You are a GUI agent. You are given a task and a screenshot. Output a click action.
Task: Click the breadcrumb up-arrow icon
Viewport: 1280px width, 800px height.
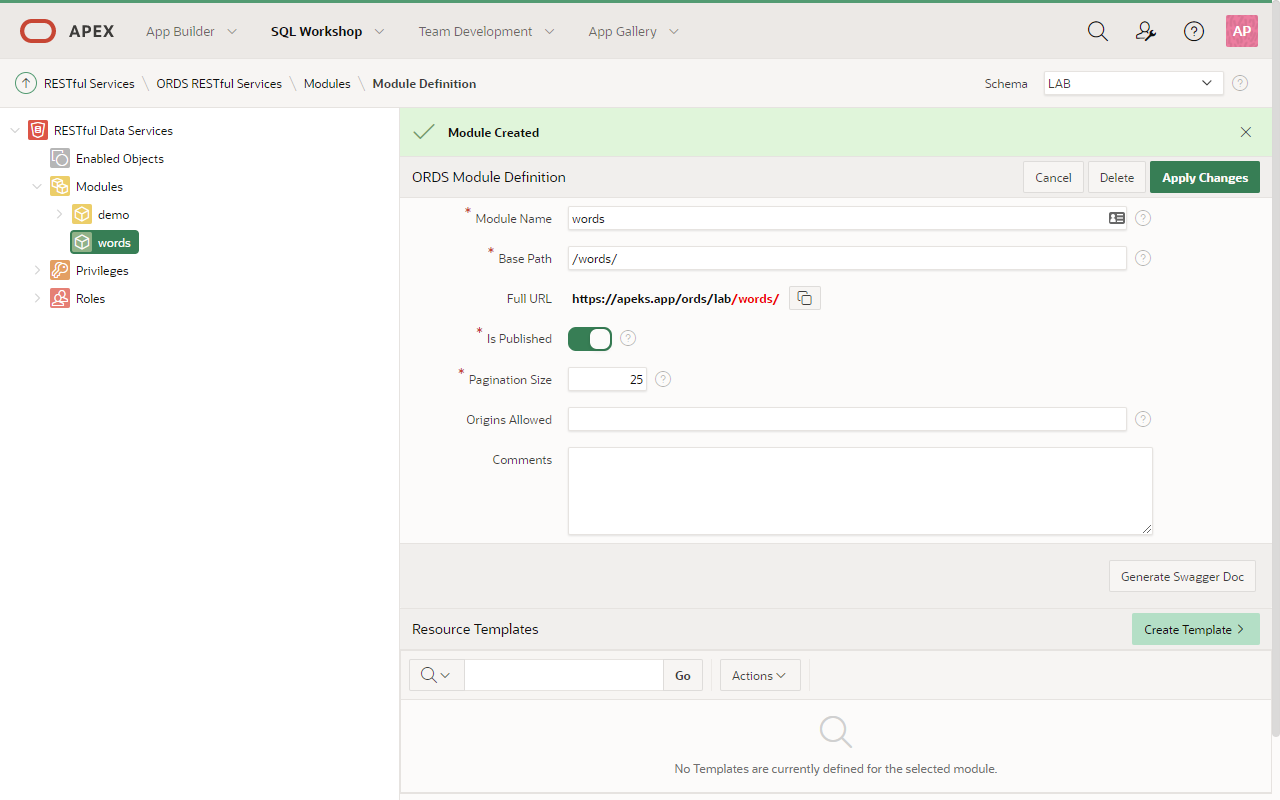pyautogui.click(x=26, y=84)
